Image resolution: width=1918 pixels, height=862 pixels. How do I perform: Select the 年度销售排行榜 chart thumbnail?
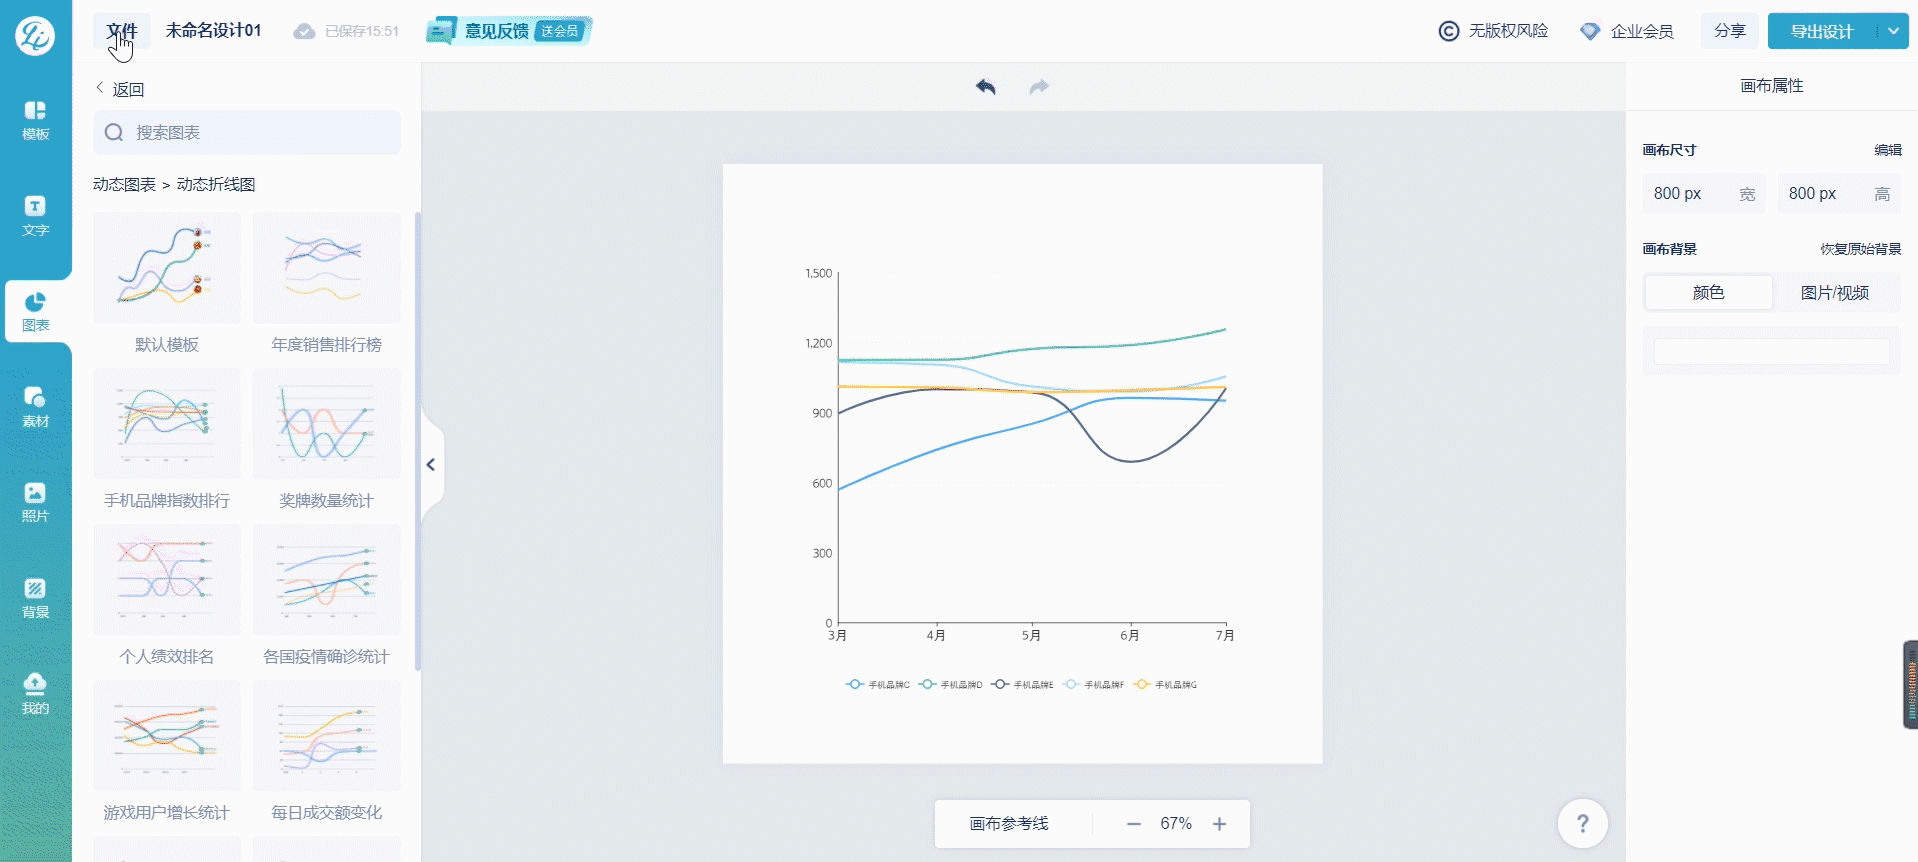327,268
